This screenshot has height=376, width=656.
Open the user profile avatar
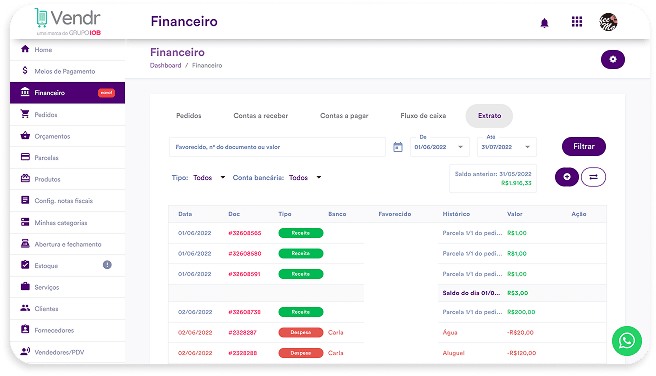[x=608, y=22]
